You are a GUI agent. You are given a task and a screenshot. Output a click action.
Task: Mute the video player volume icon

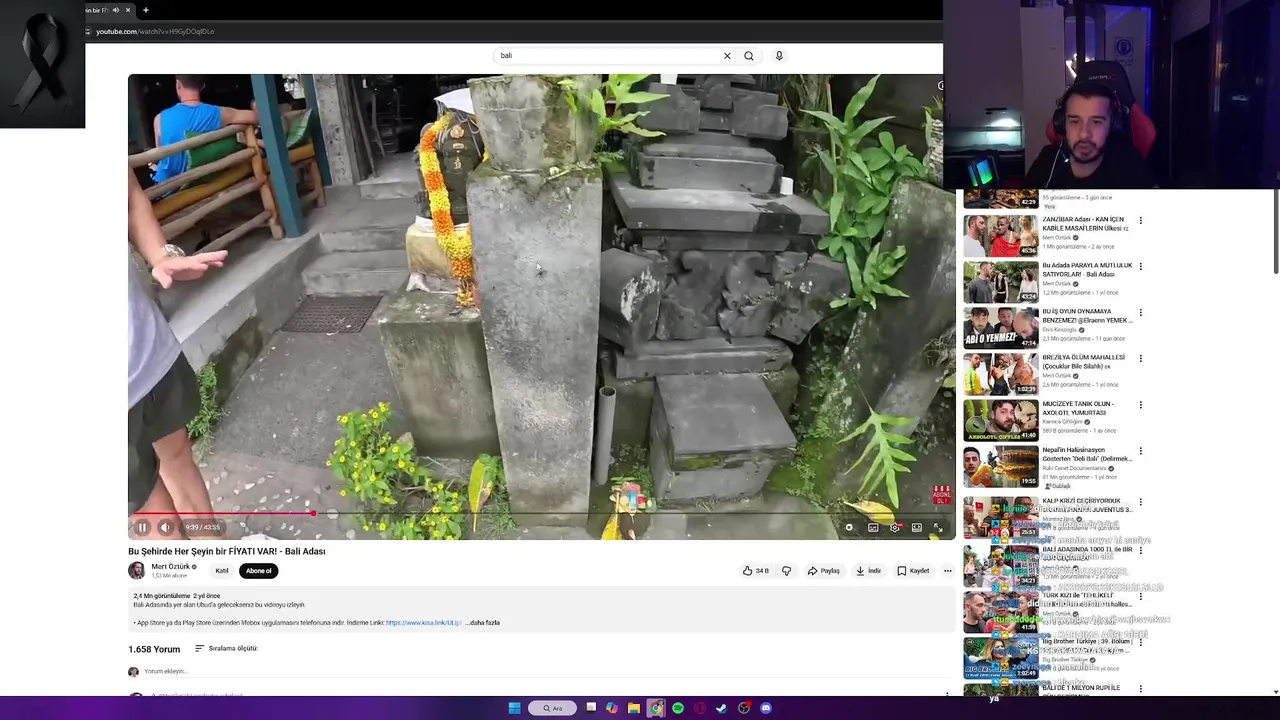[x=165, y=527]
